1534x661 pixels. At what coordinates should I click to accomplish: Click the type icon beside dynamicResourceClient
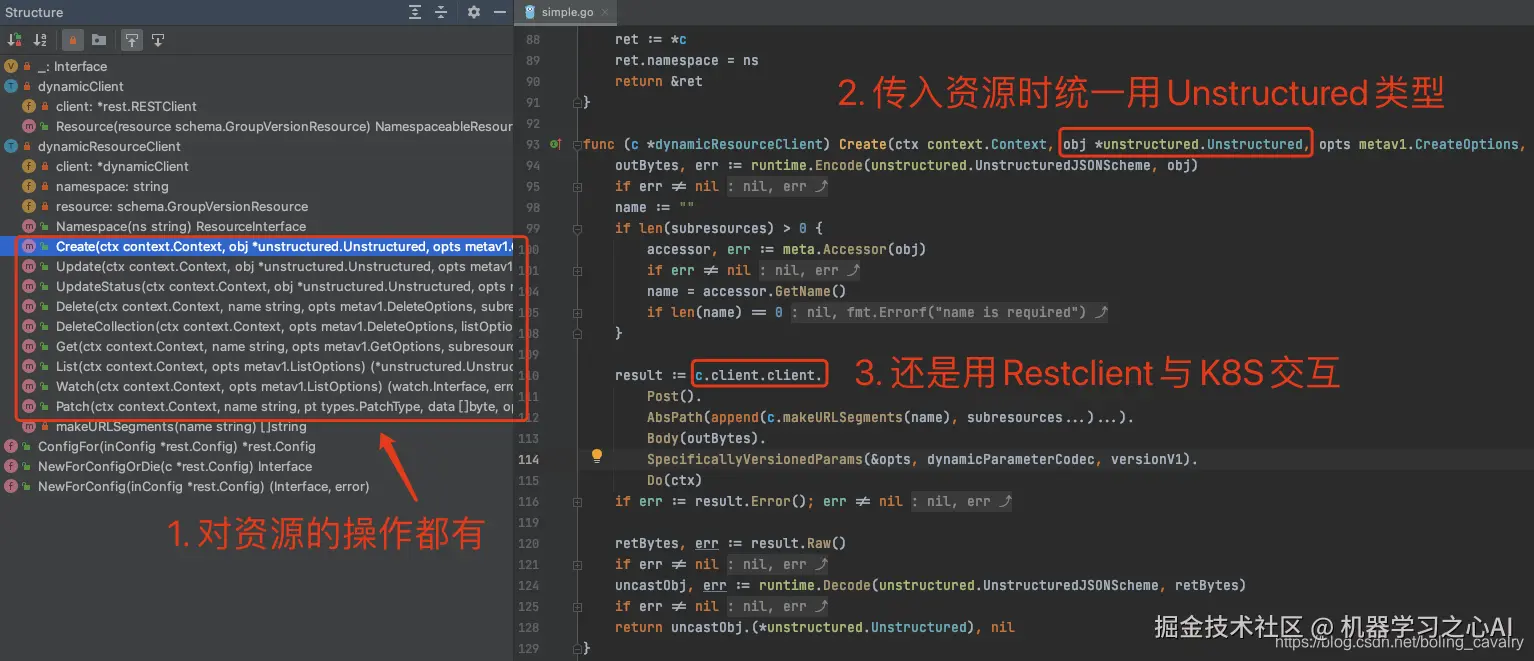tap(11, 146)
